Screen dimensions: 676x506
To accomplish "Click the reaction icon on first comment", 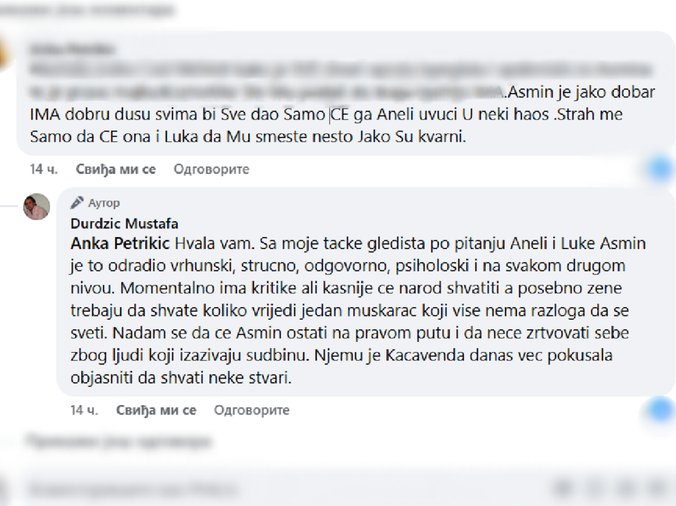I will [658, 169].
